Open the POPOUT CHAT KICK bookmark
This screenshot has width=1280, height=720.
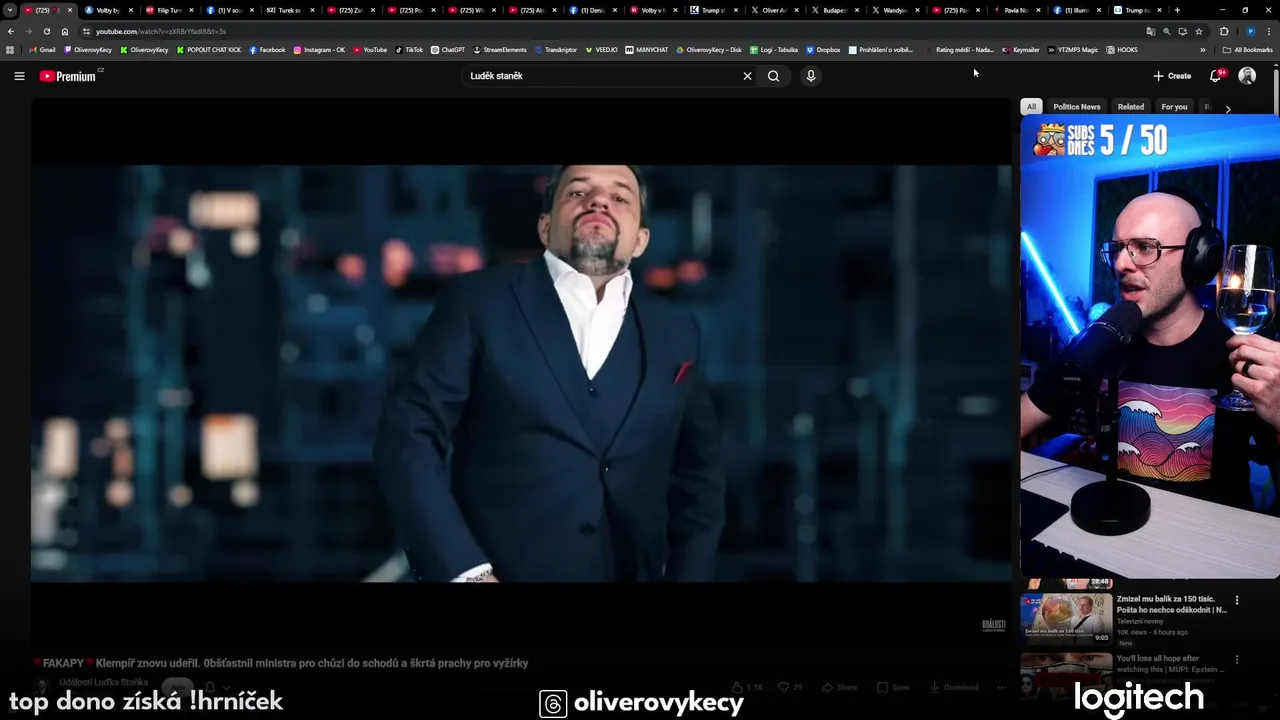(209, 49)
